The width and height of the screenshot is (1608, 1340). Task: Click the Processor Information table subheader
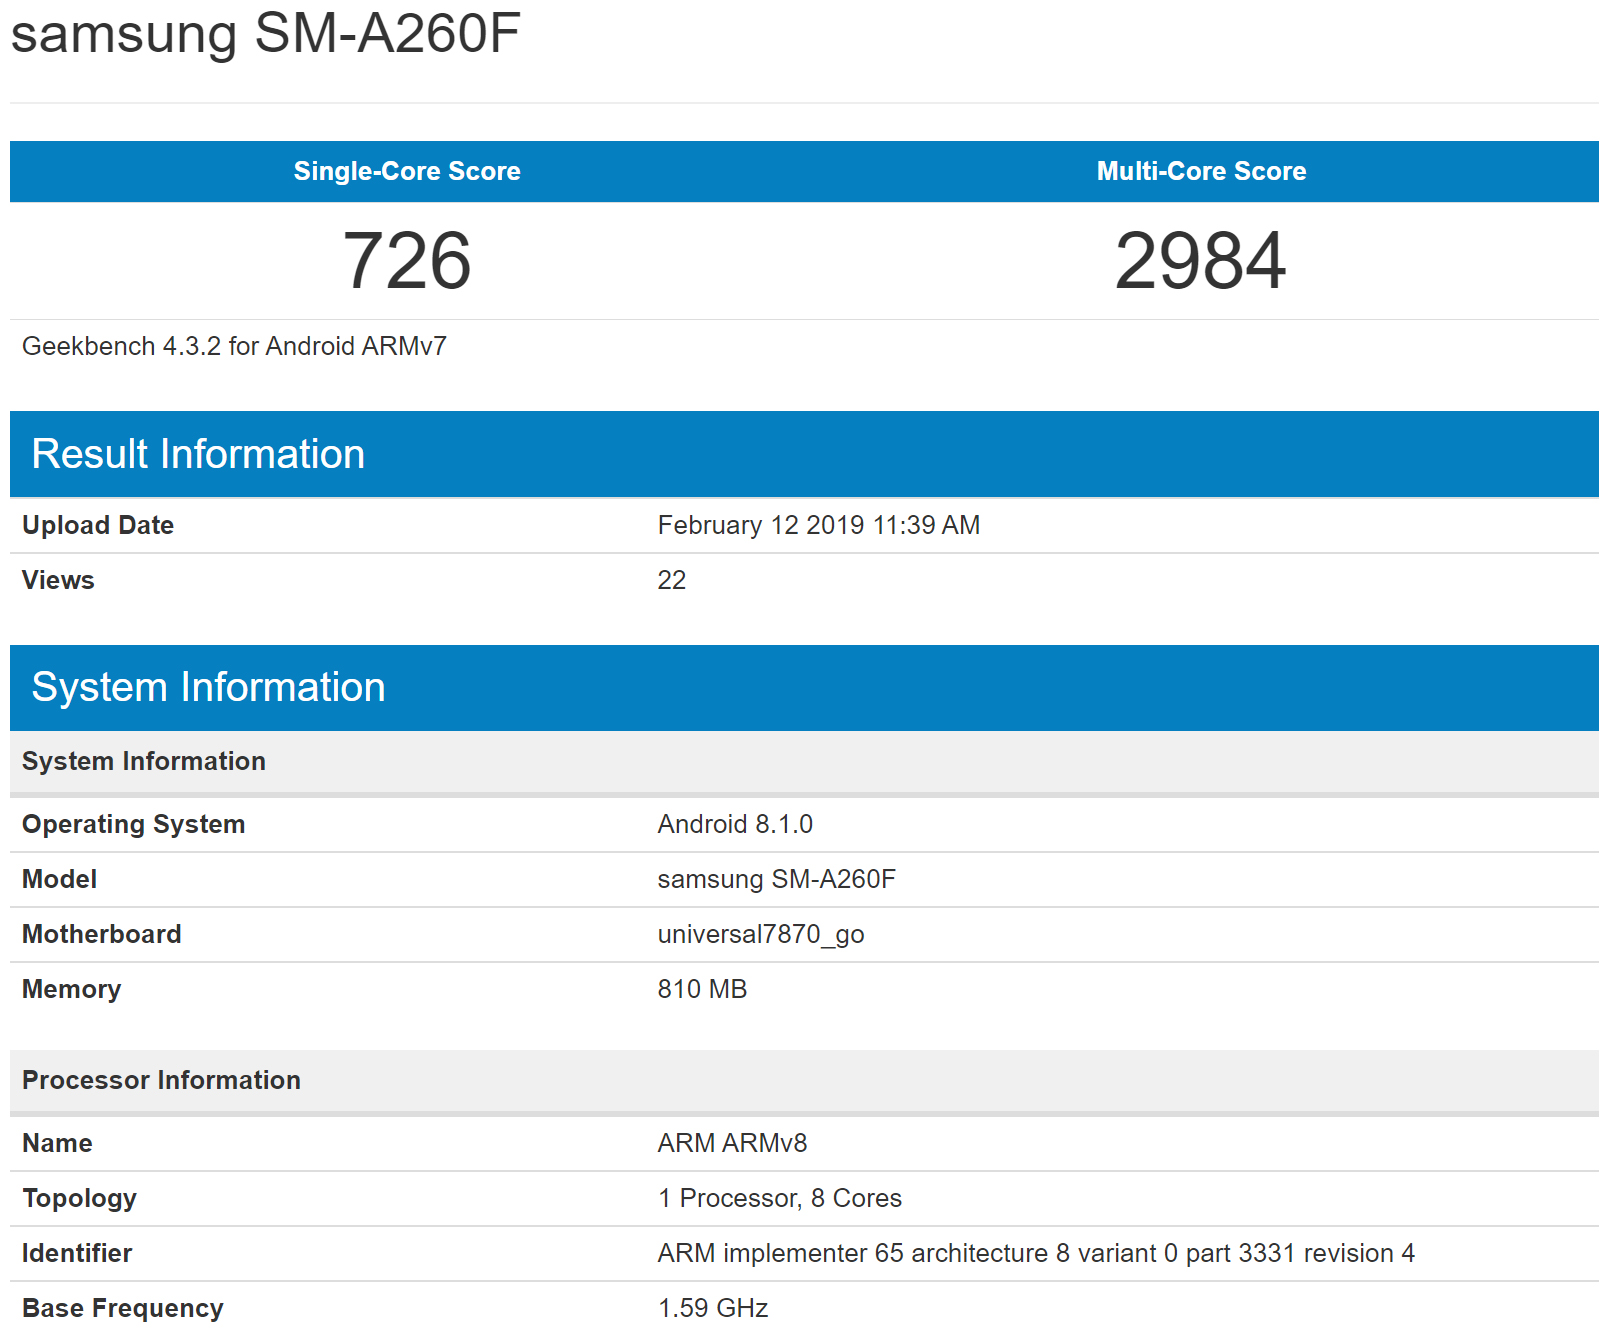161,1080
